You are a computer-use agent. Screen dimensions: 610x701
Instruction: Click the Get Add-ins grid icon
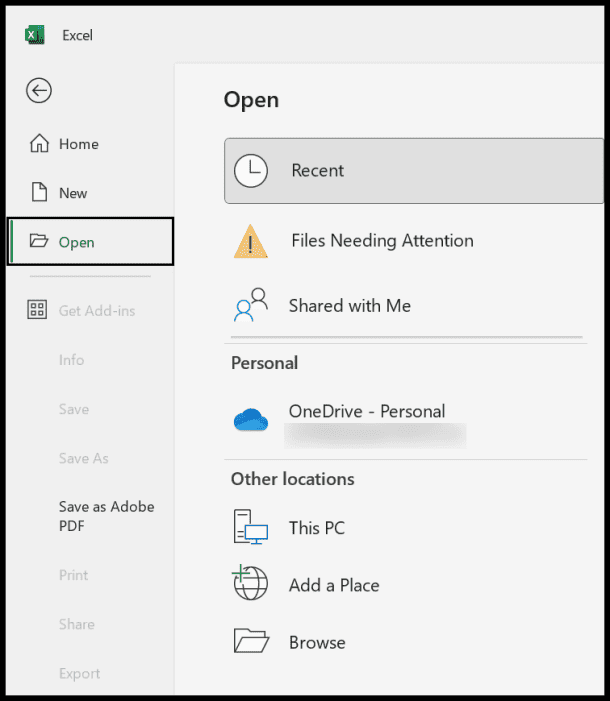click(38, 311)
